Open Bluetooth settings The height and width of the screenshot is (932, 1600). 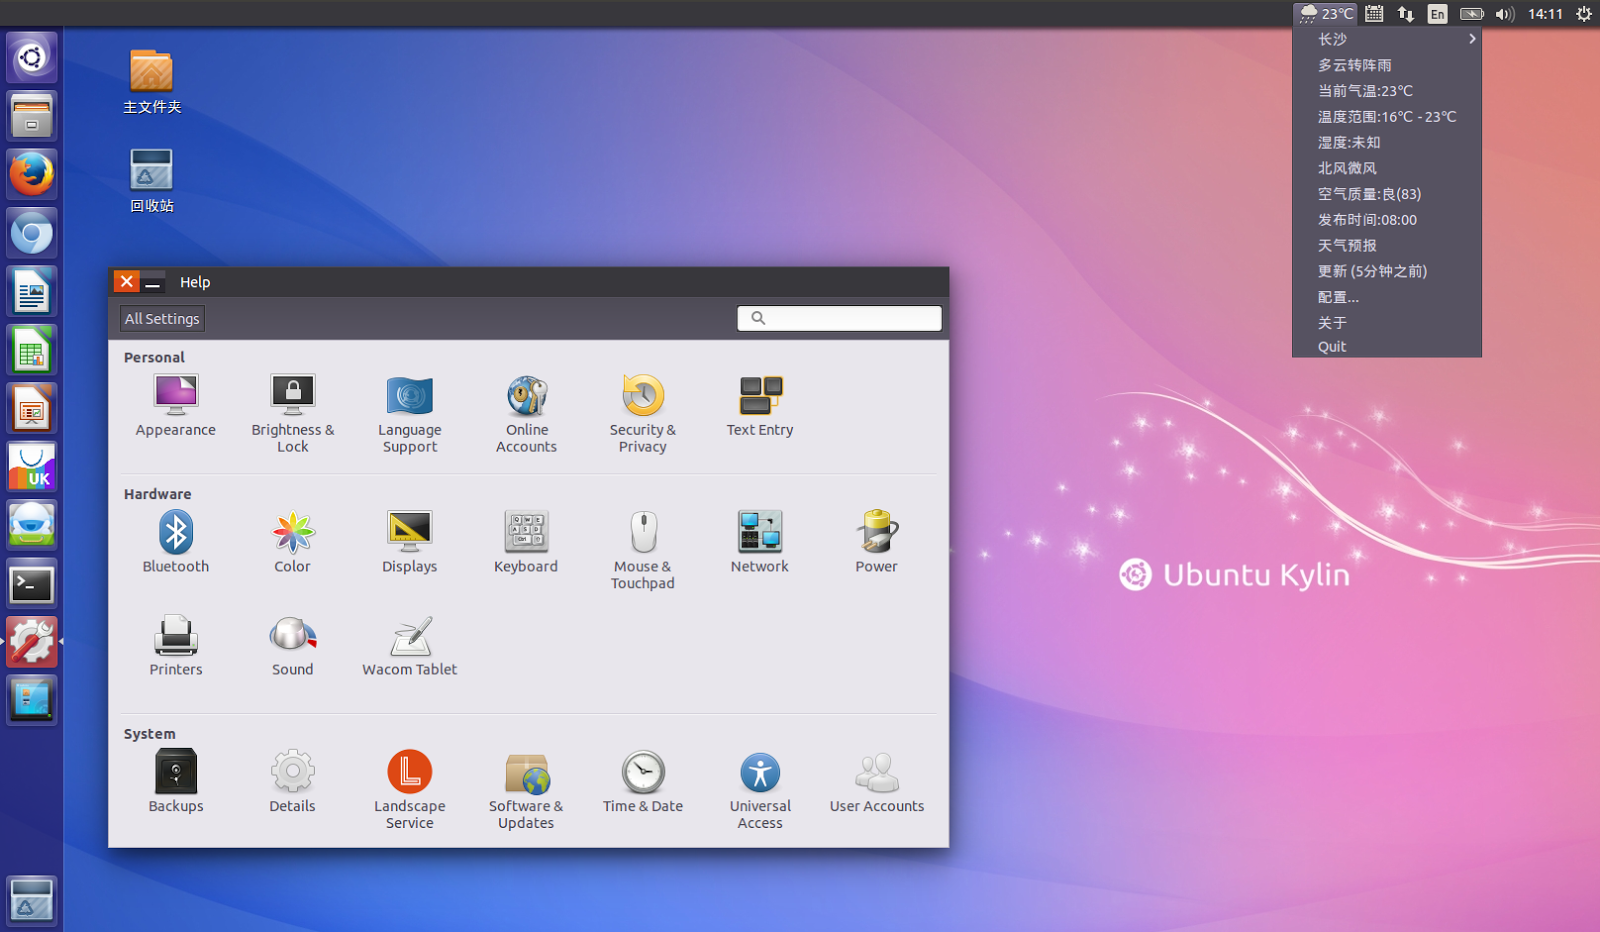(x=175, y=540)
